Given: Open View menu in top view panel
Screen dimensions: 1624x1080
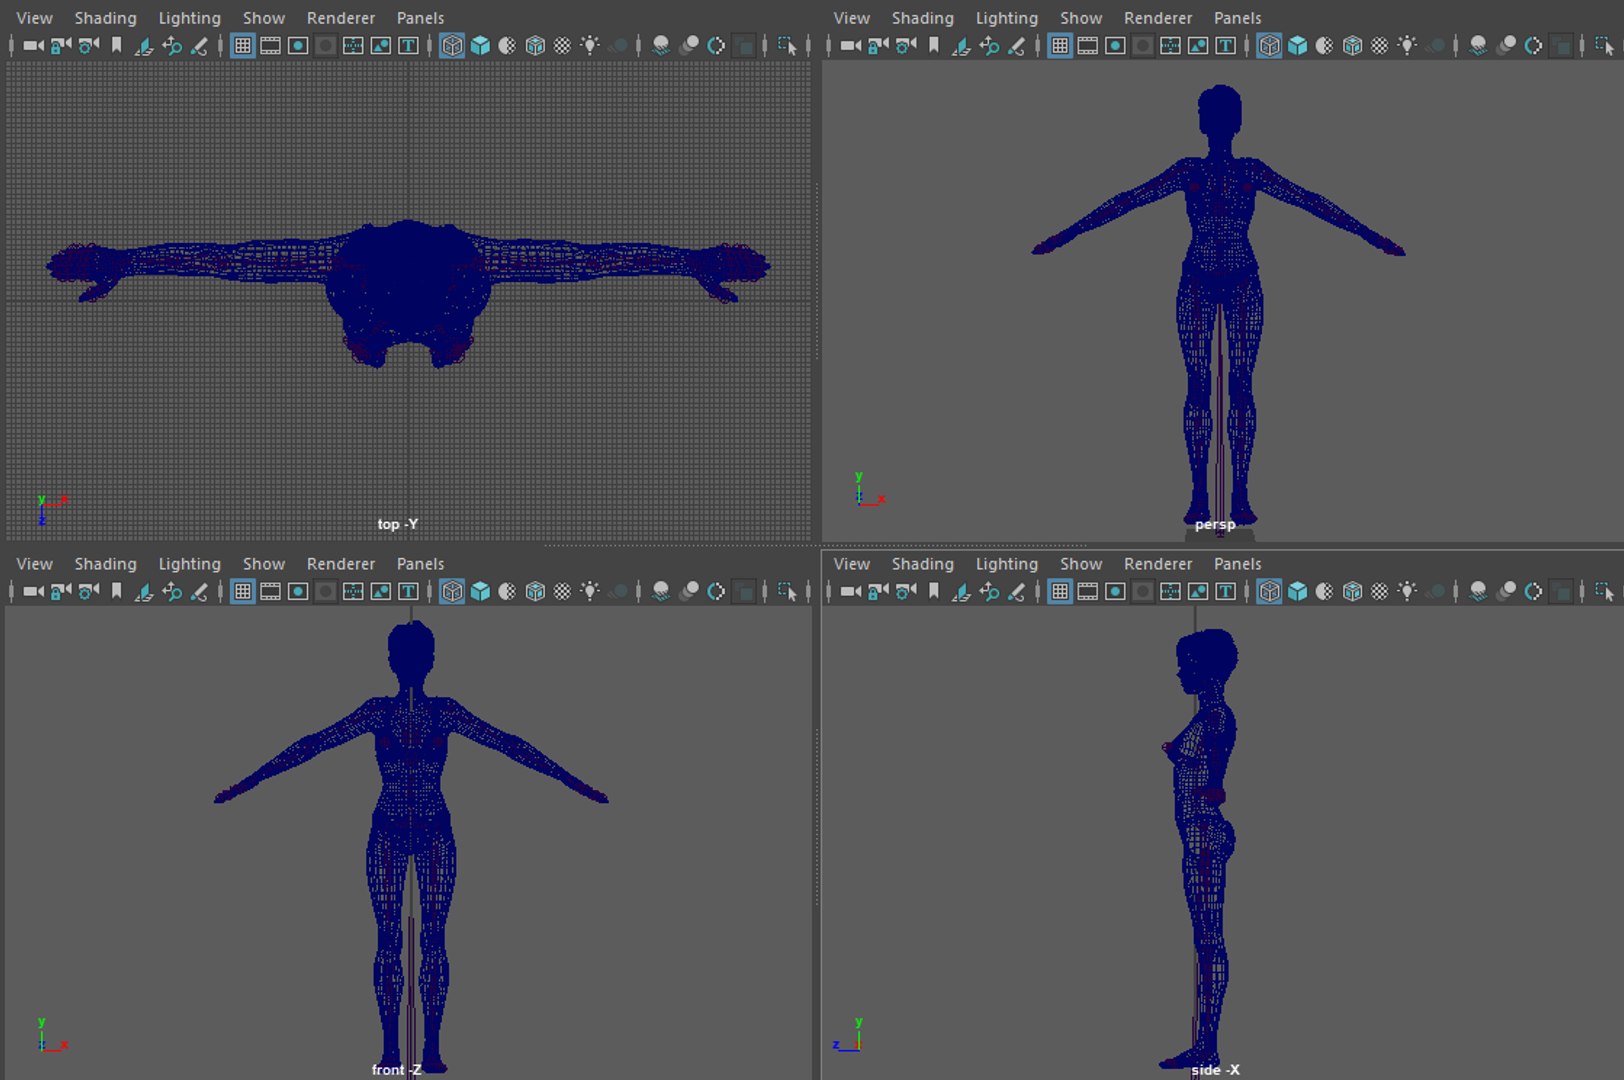Looking at the screenshot, I should pos(34,18).
